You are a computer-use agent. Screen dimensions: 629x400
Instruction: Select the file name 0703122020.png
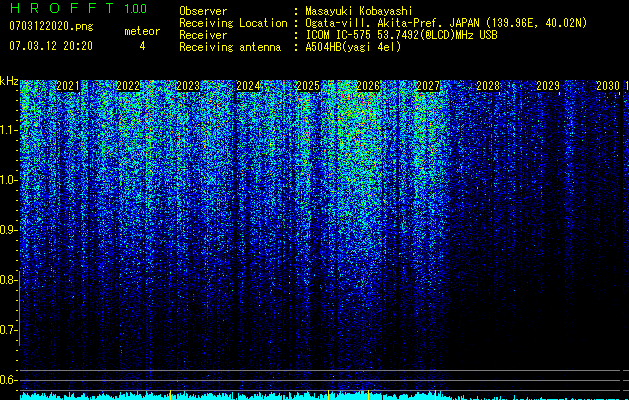click(x=51, y=26)
